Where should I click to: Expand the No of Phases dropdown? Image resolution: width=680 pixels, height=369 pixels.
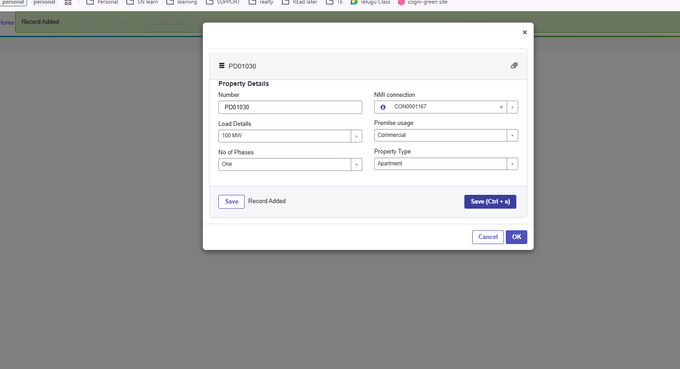356,164
